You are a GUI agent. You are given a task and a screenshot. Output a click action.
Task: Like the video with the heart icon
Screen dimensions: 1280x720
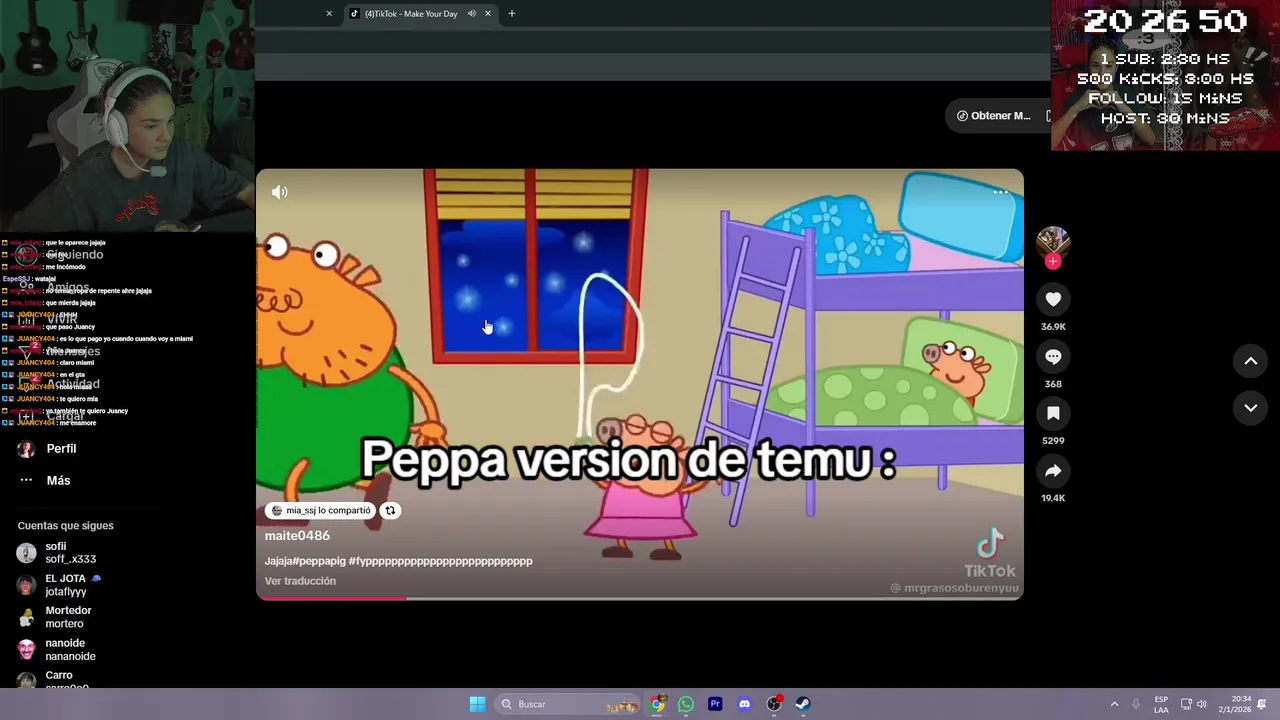pos(1053,299)
